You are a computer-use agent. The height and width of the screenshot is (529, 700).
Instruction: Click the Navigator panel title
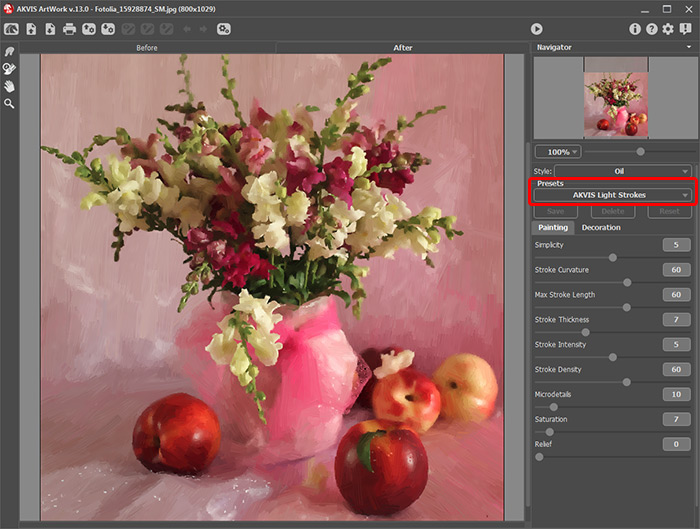click(x=554, y=47)
